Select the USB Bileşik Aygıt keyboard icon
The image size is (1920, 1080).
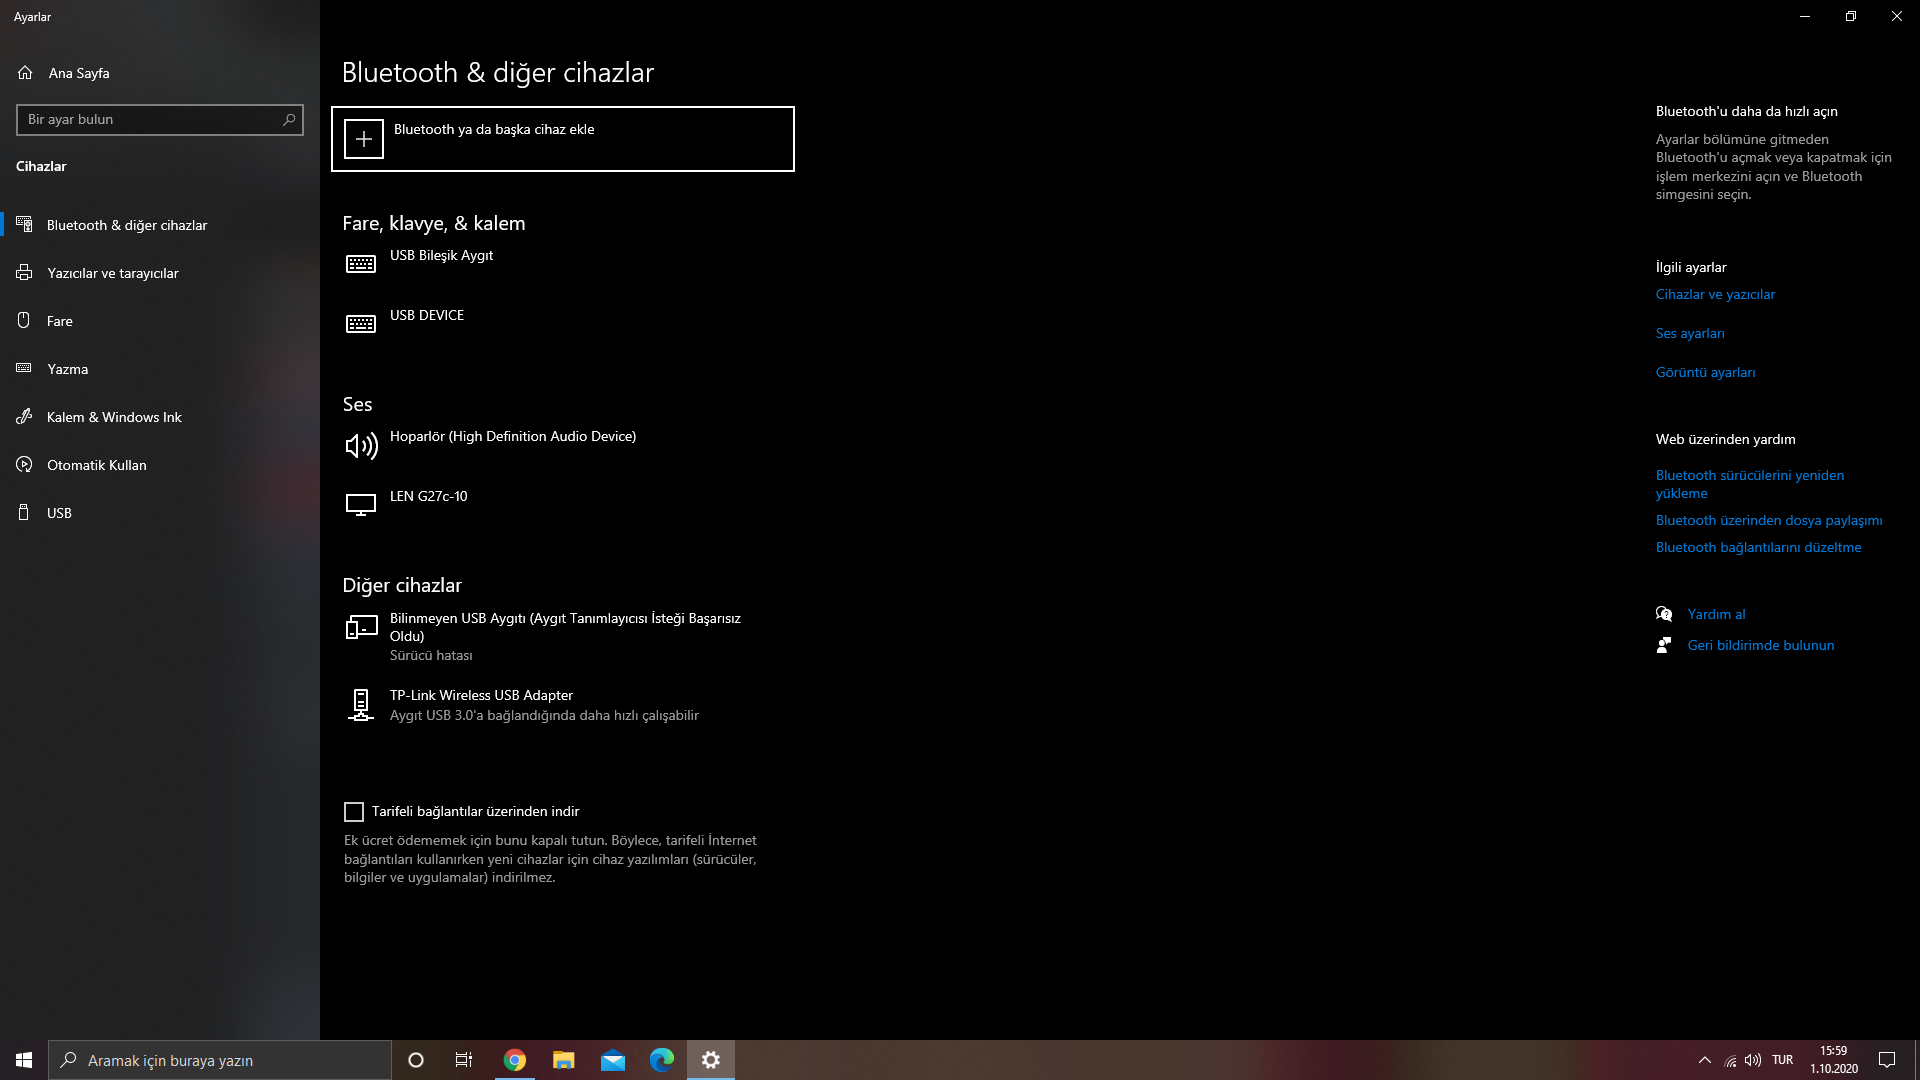point(361,264)
